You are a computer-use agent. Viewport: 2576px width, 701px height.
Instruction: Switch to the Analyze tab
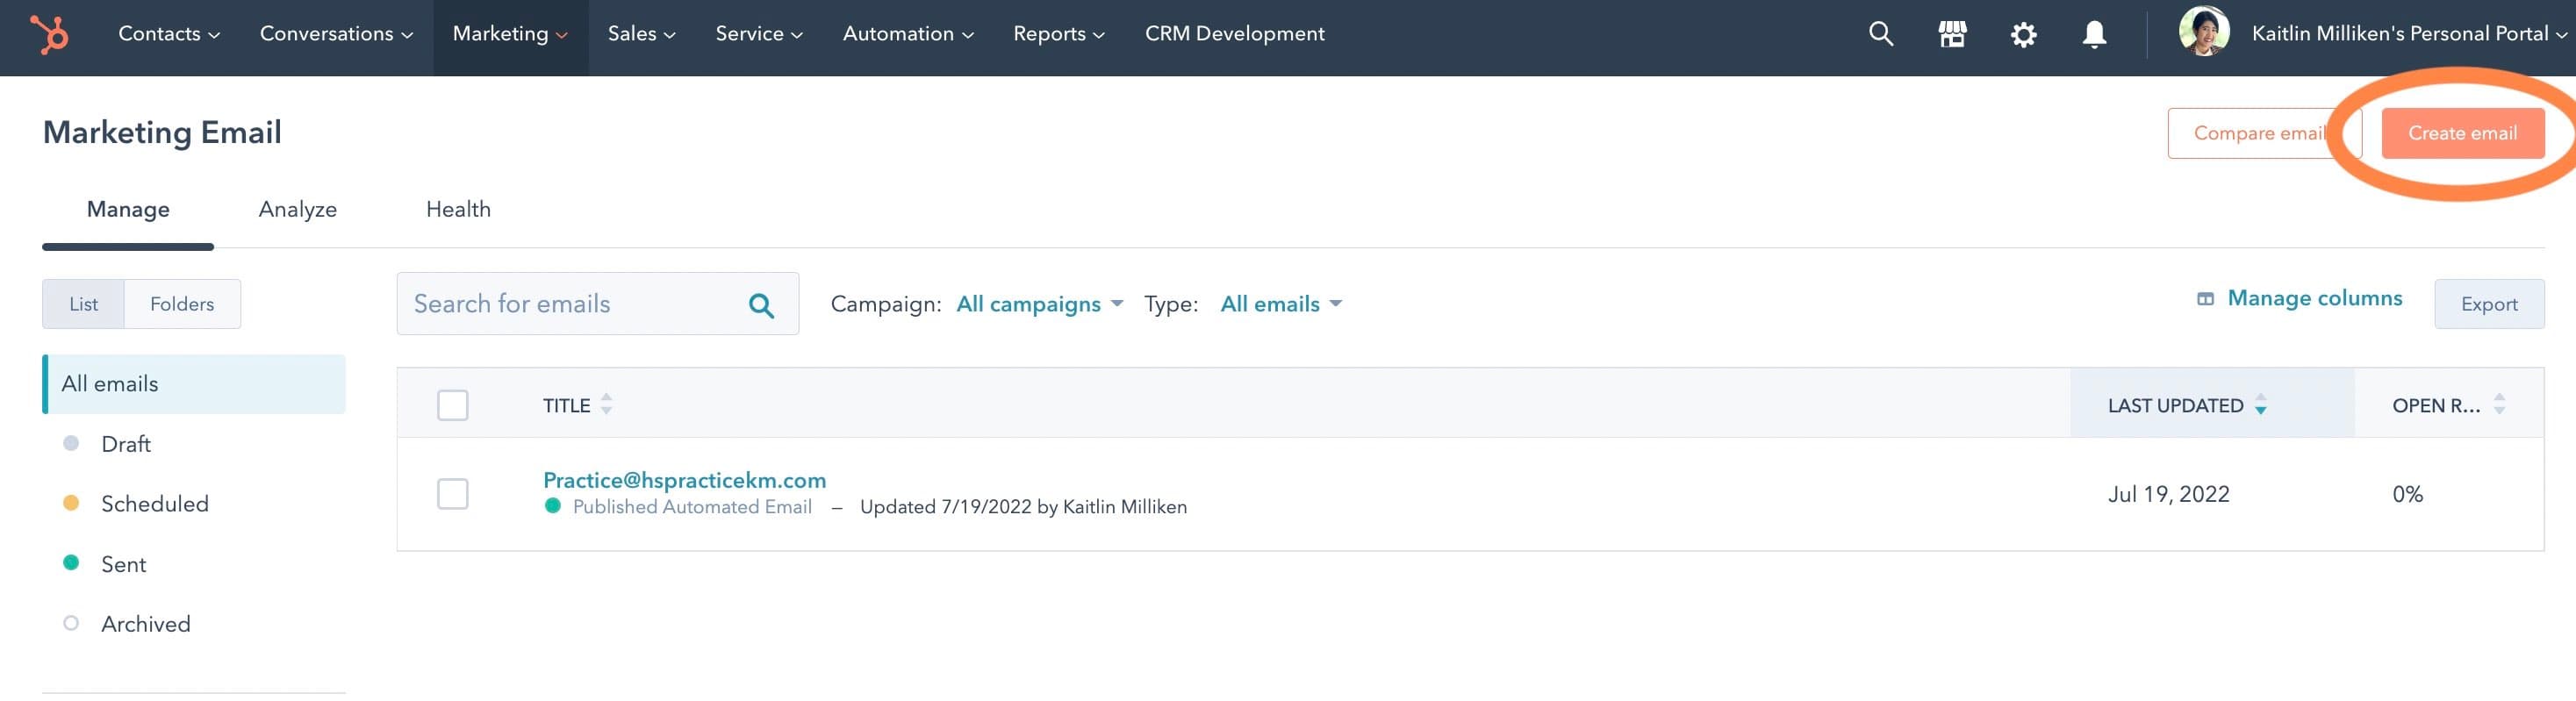[297, 209]
